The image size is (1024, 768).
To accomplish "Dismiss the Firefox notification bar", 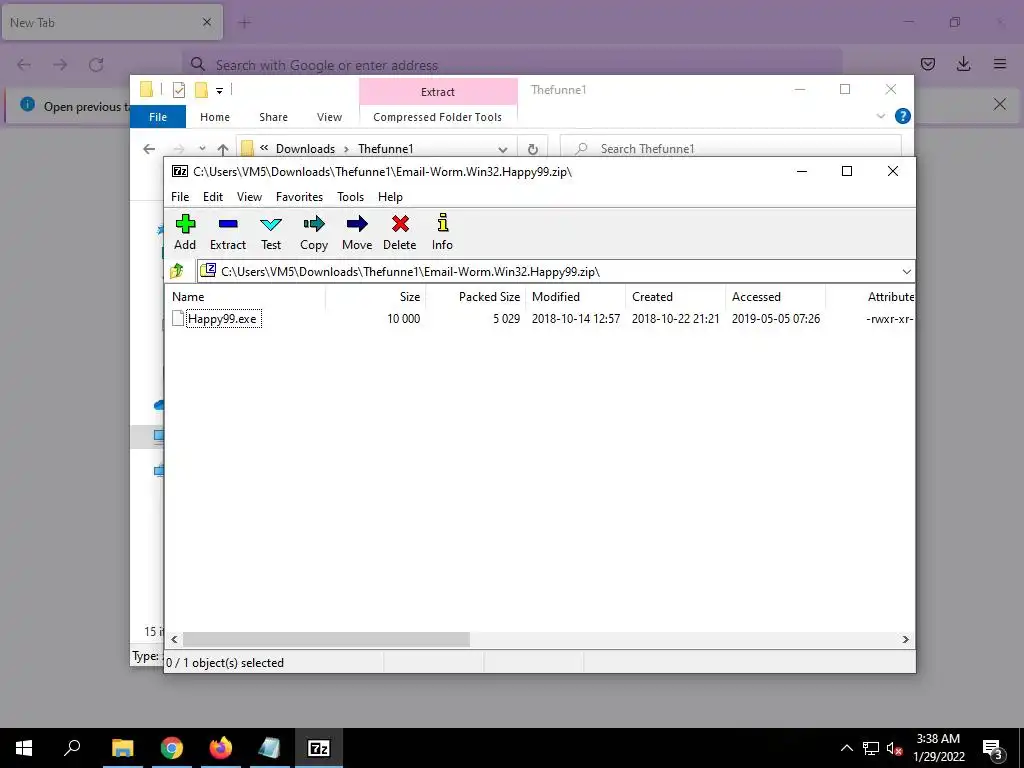I will [999, 104].
